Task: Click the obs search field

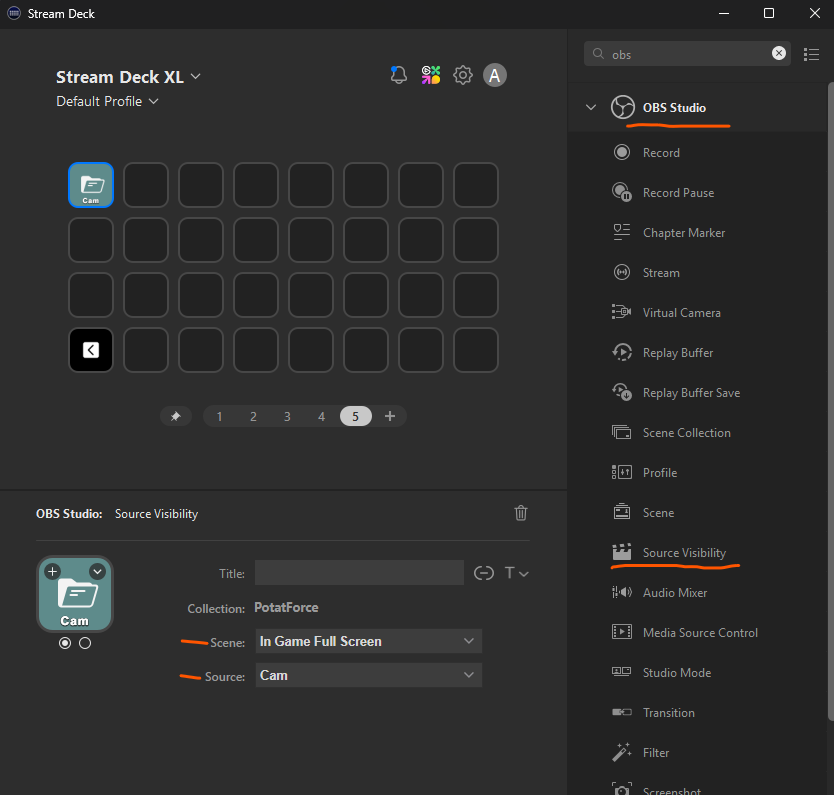Action: (687, 54)
